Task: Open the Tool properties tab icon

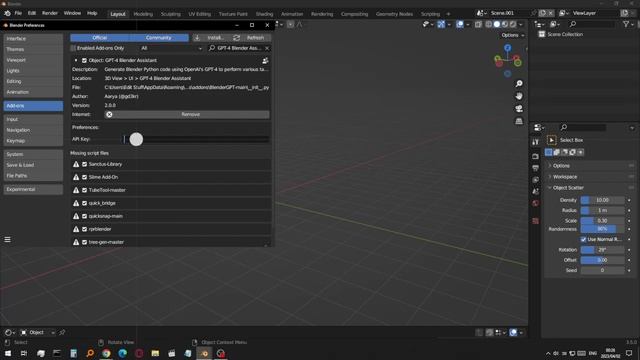Action: (536, 142)
